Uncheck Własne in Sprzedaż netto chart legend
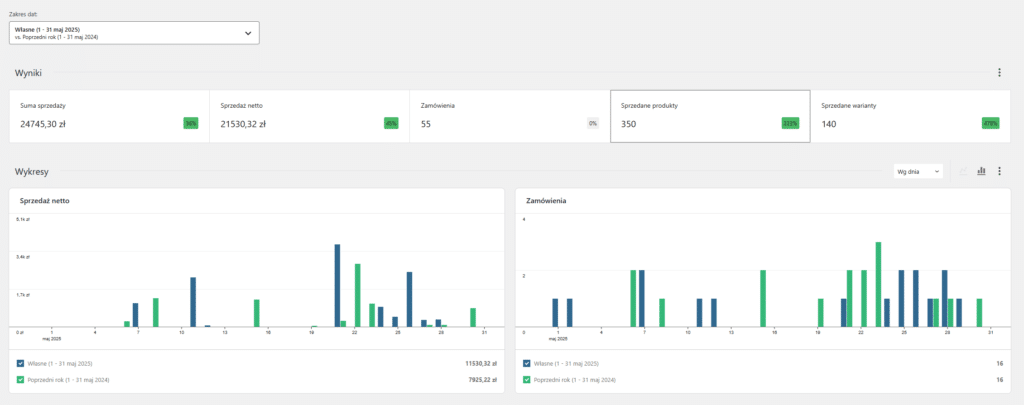This screenshot has height=405, width=1024. (21, 364)
